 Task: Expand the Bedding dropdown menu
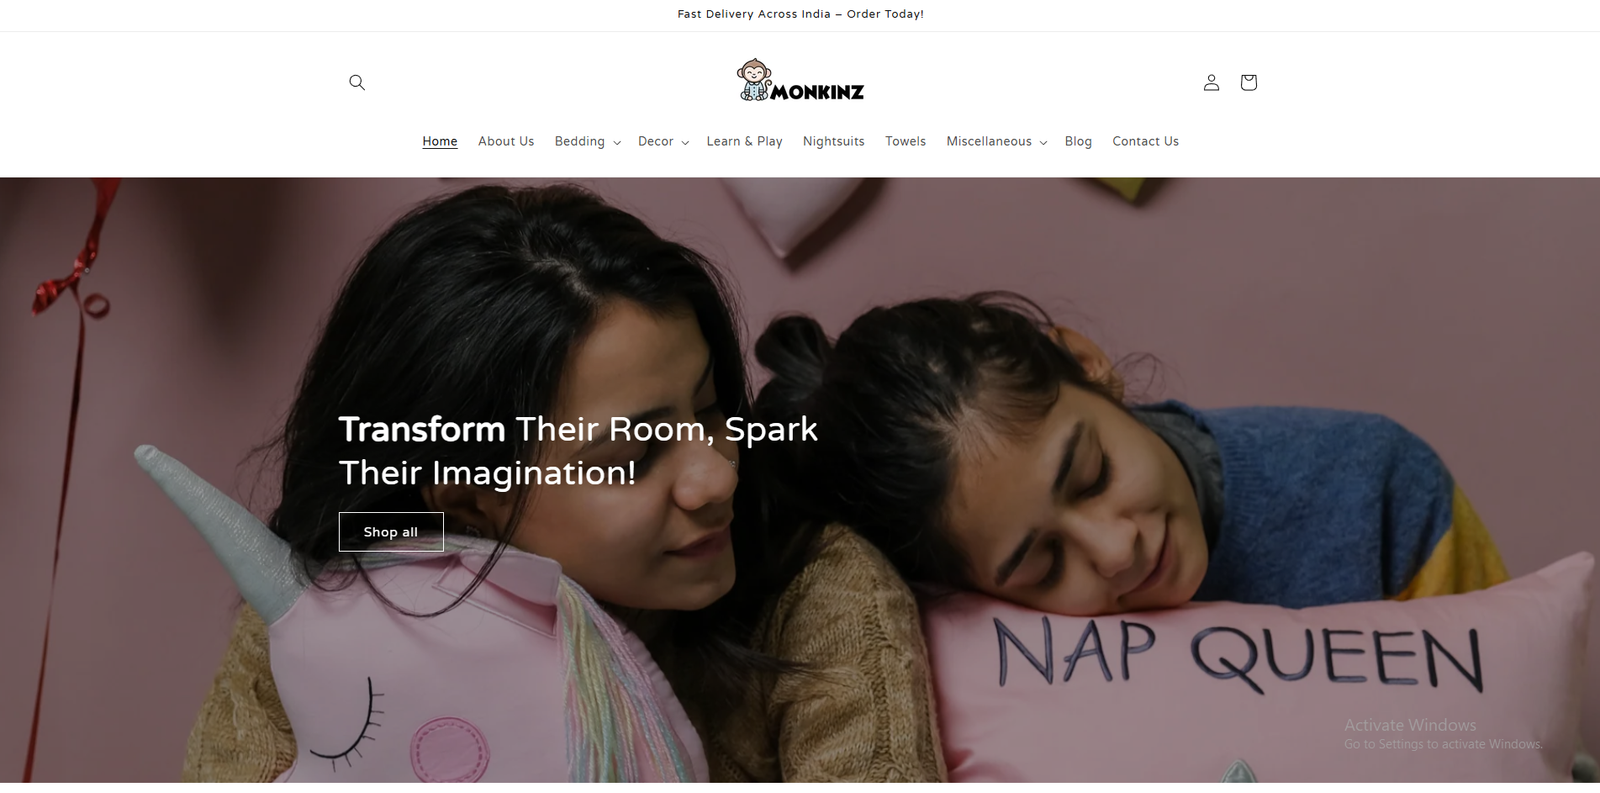click(x=588, y=141)
